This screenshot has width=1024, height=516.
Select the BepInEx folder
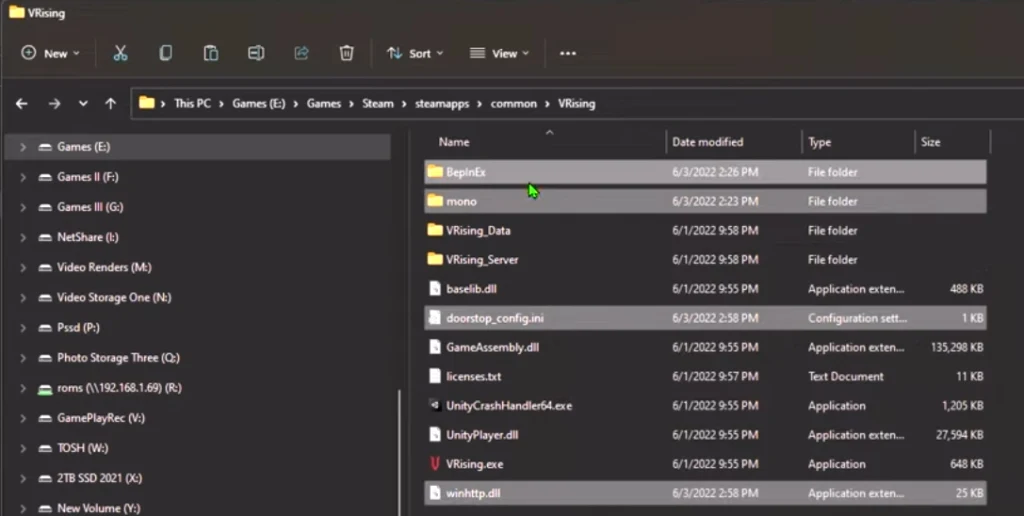point(705,172)
